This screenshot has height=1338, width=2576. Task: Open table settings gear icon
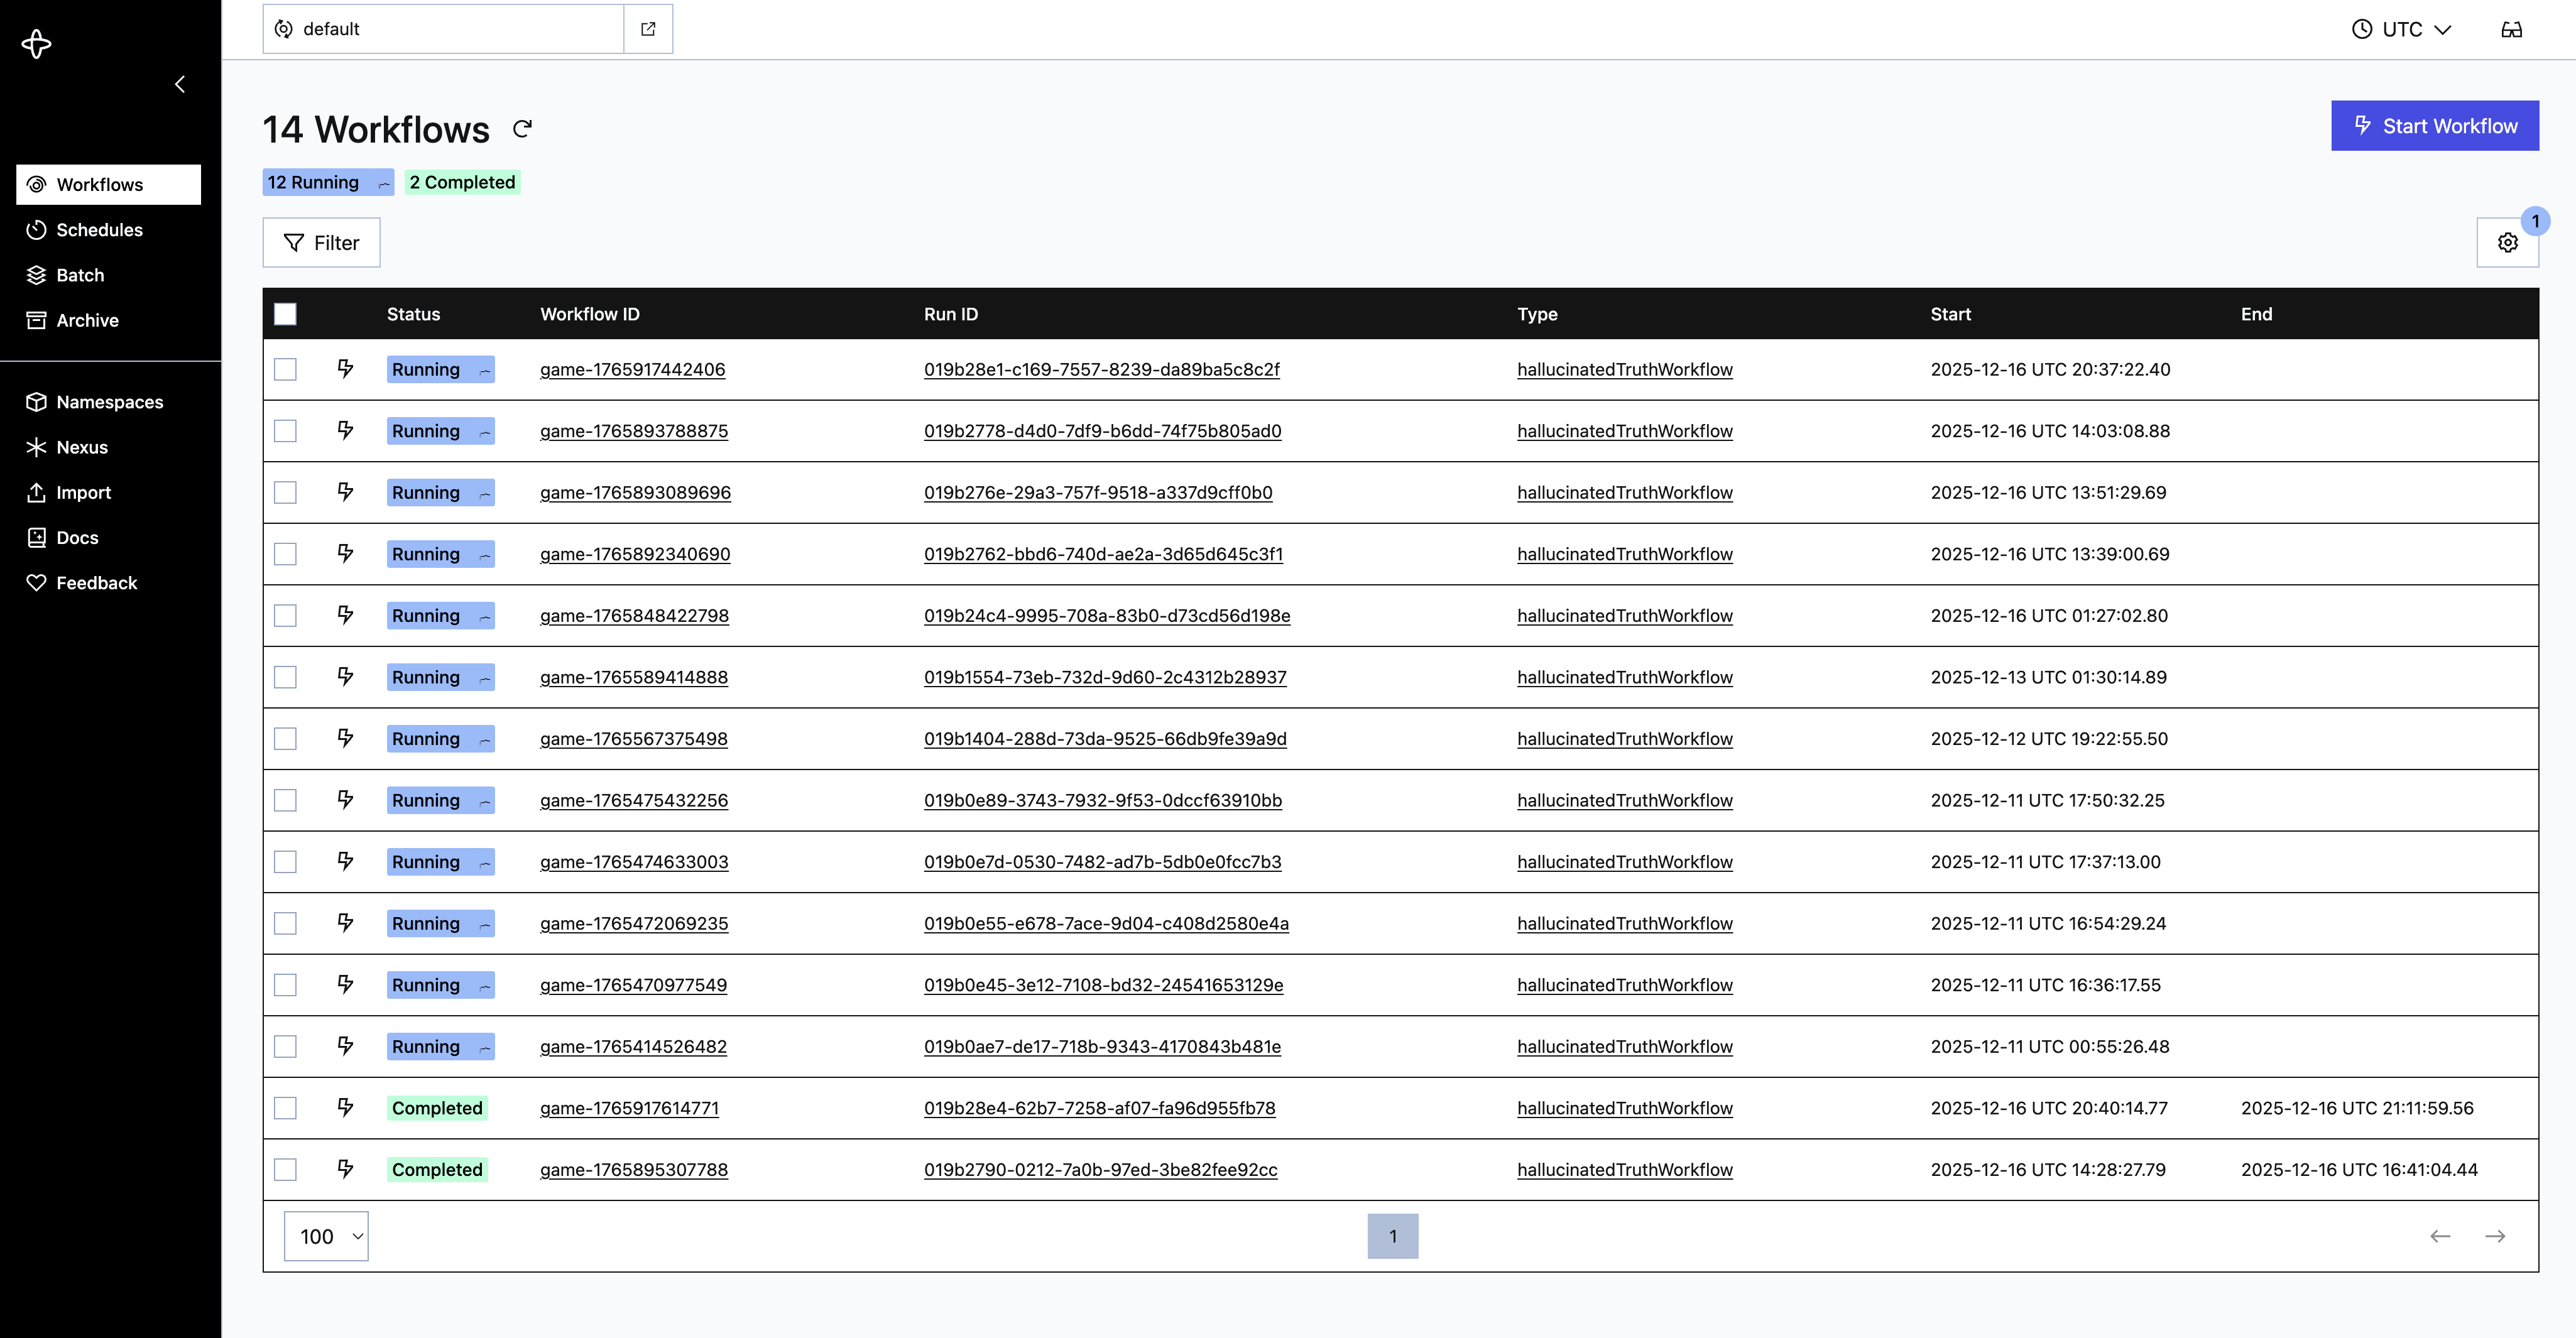pos(2507,242)
